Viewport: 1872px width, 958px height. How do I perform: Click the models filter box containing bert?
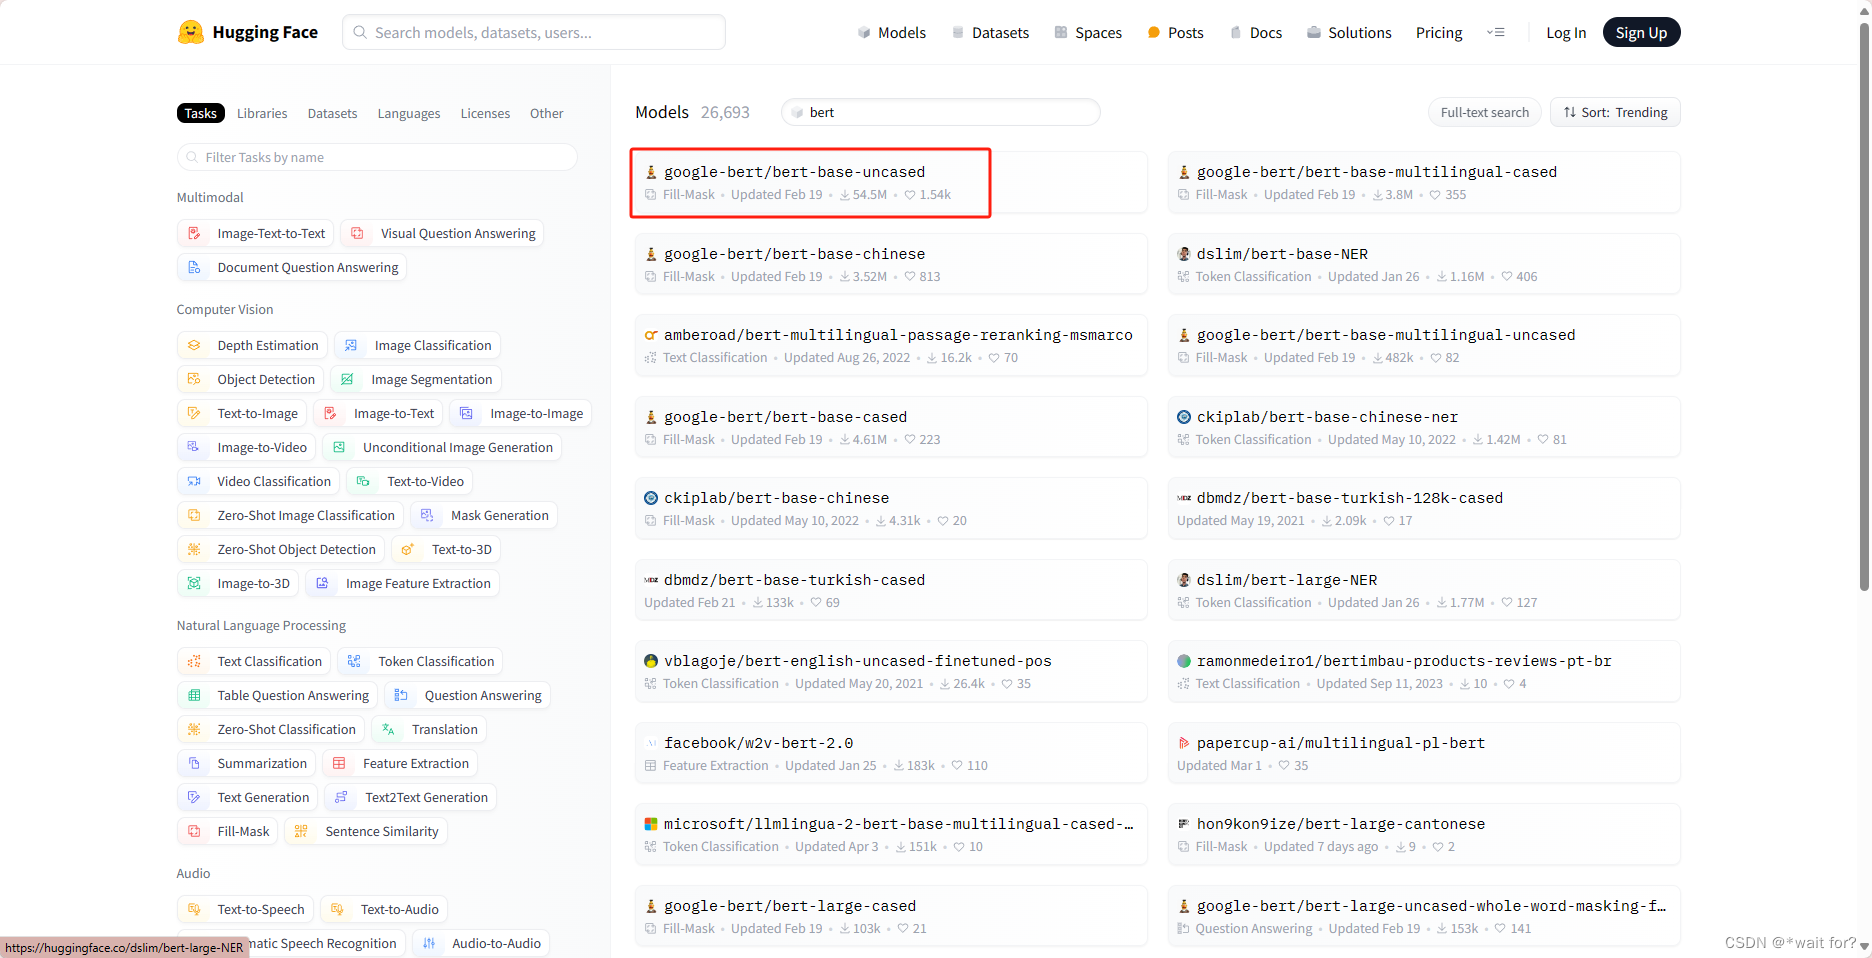click(940, 112)
